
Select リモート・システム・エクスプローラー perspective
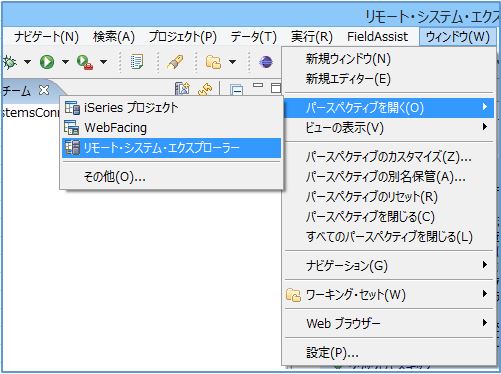171,148
